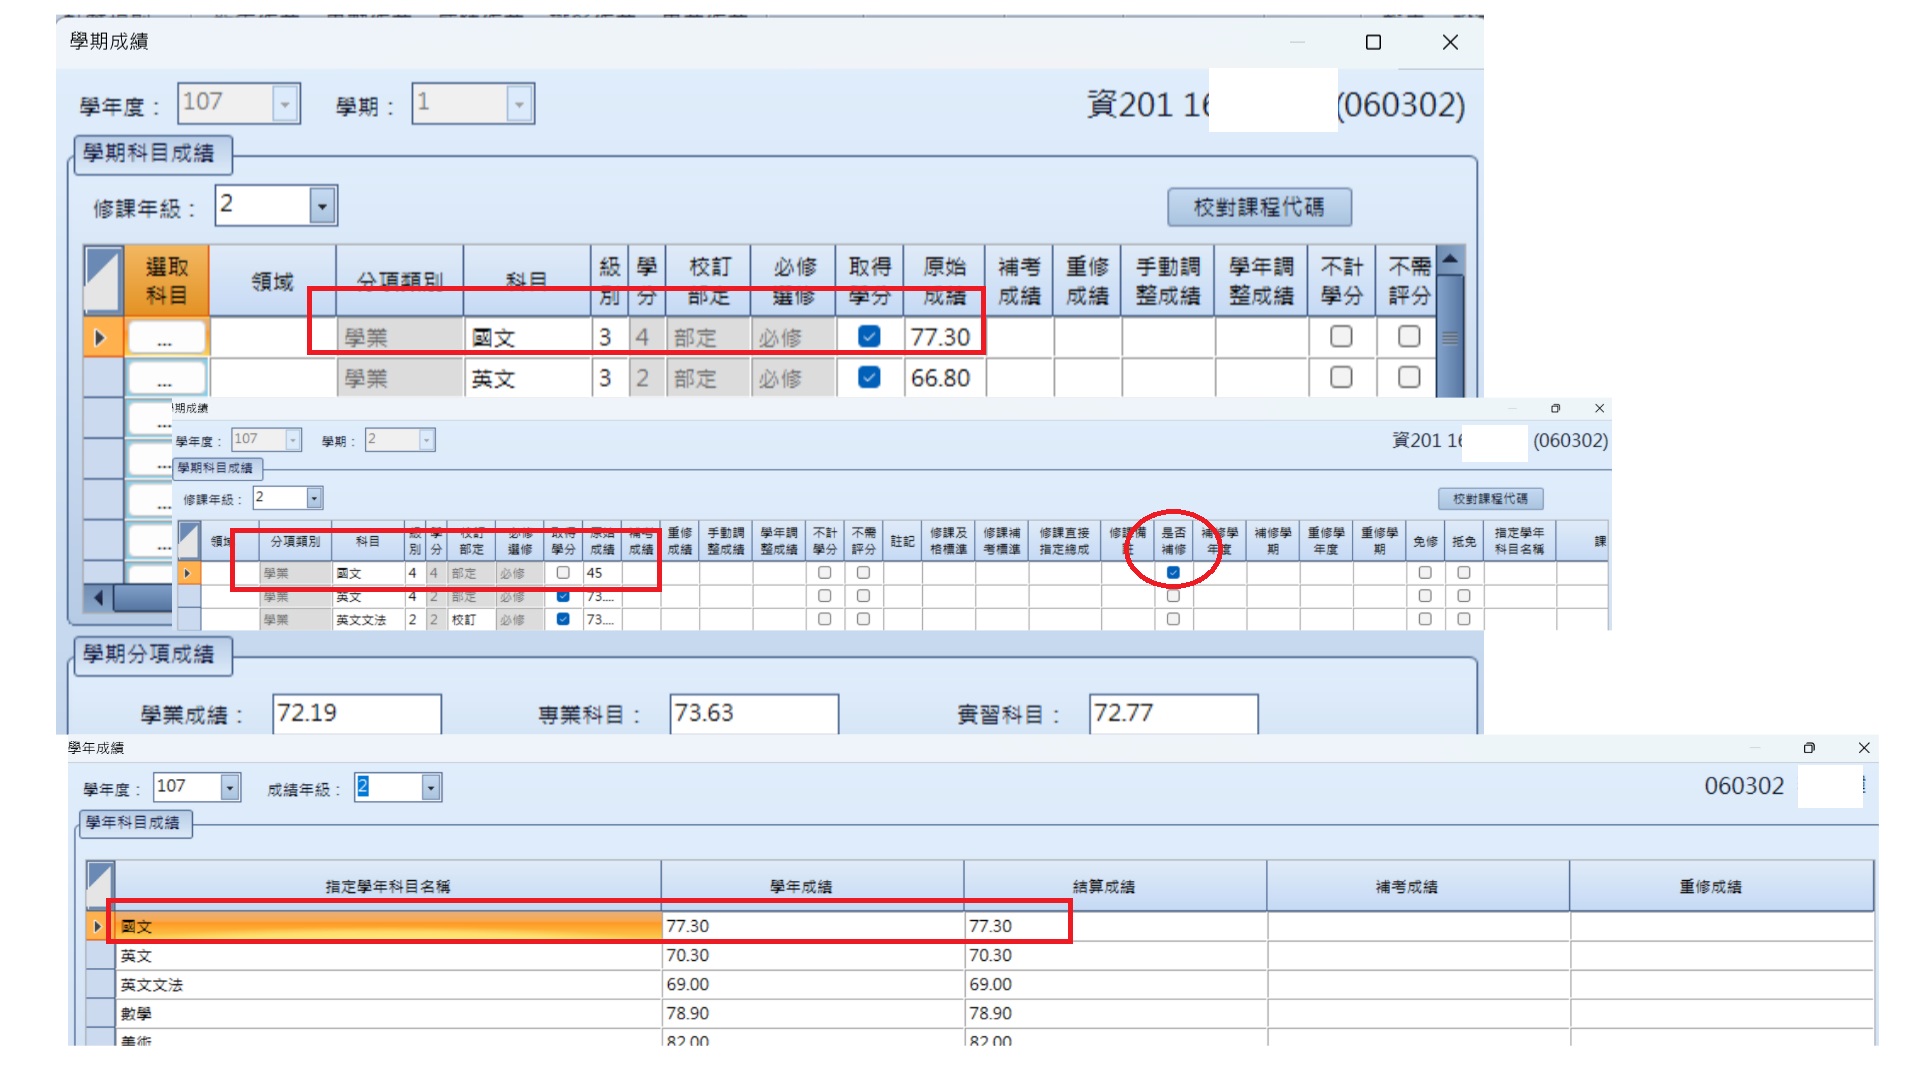This screenshot has width=1920, height=1080.
Task: Restore the second semester window
Action: click(x=1555, y=408)
